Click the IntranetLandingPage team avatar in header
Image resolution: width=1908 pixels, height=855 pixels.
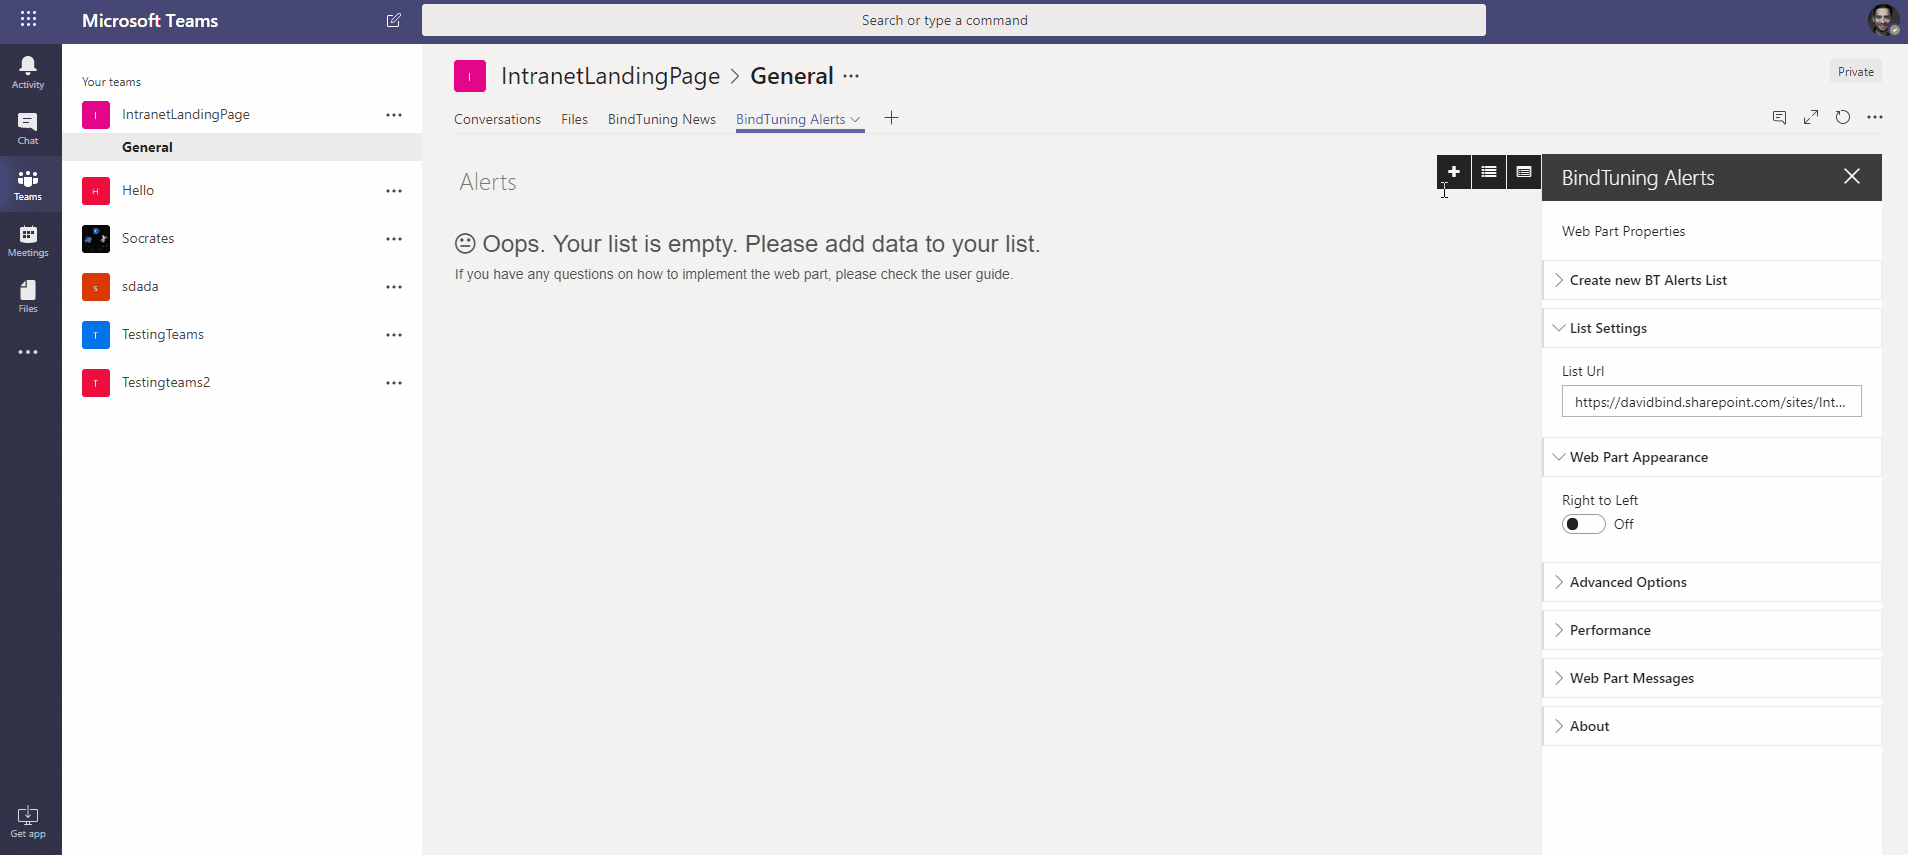tap(470, 76)
